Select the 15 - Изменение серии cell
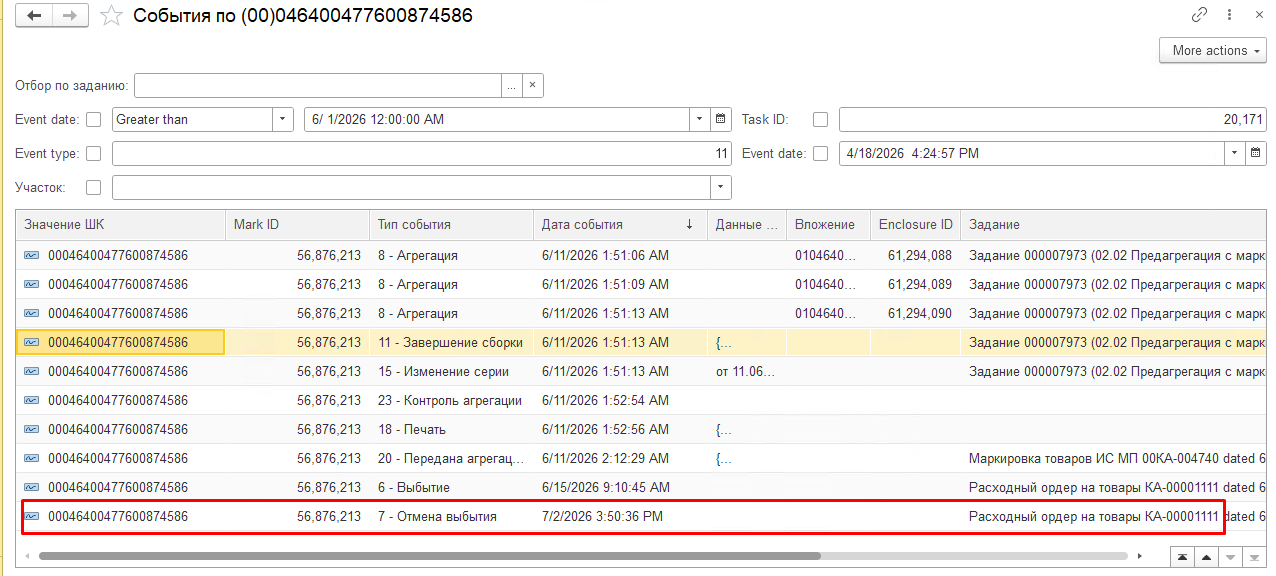 (451, 371)
